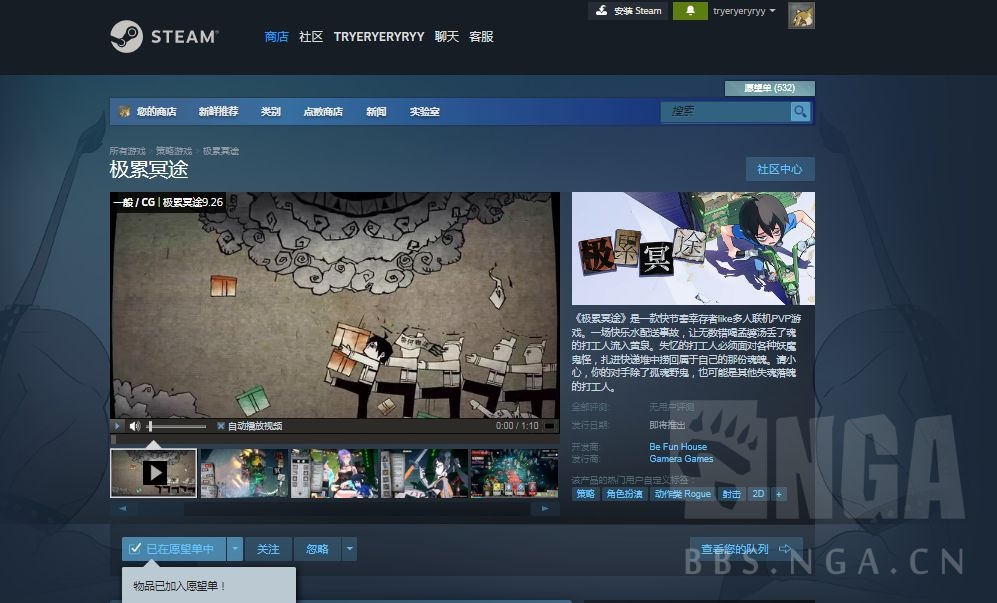Click the 策略 tag
The image size is (997, 603).
(586, 494)
